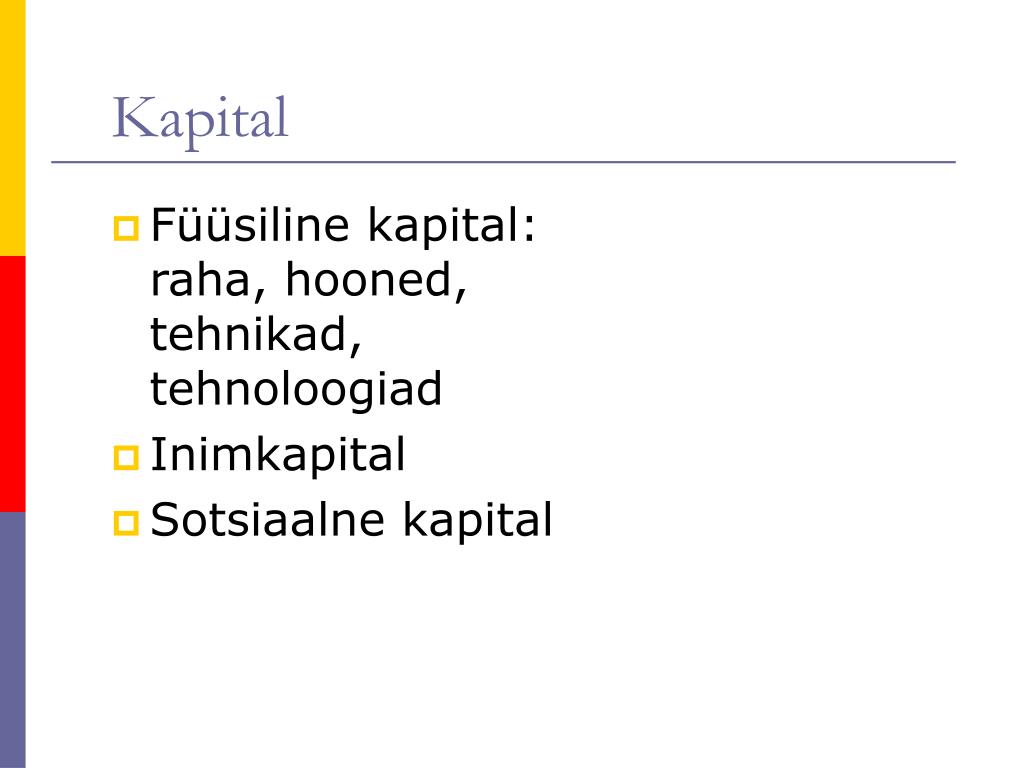Click the Kapital slide title
1024x768 pixels.
(200, 120)
